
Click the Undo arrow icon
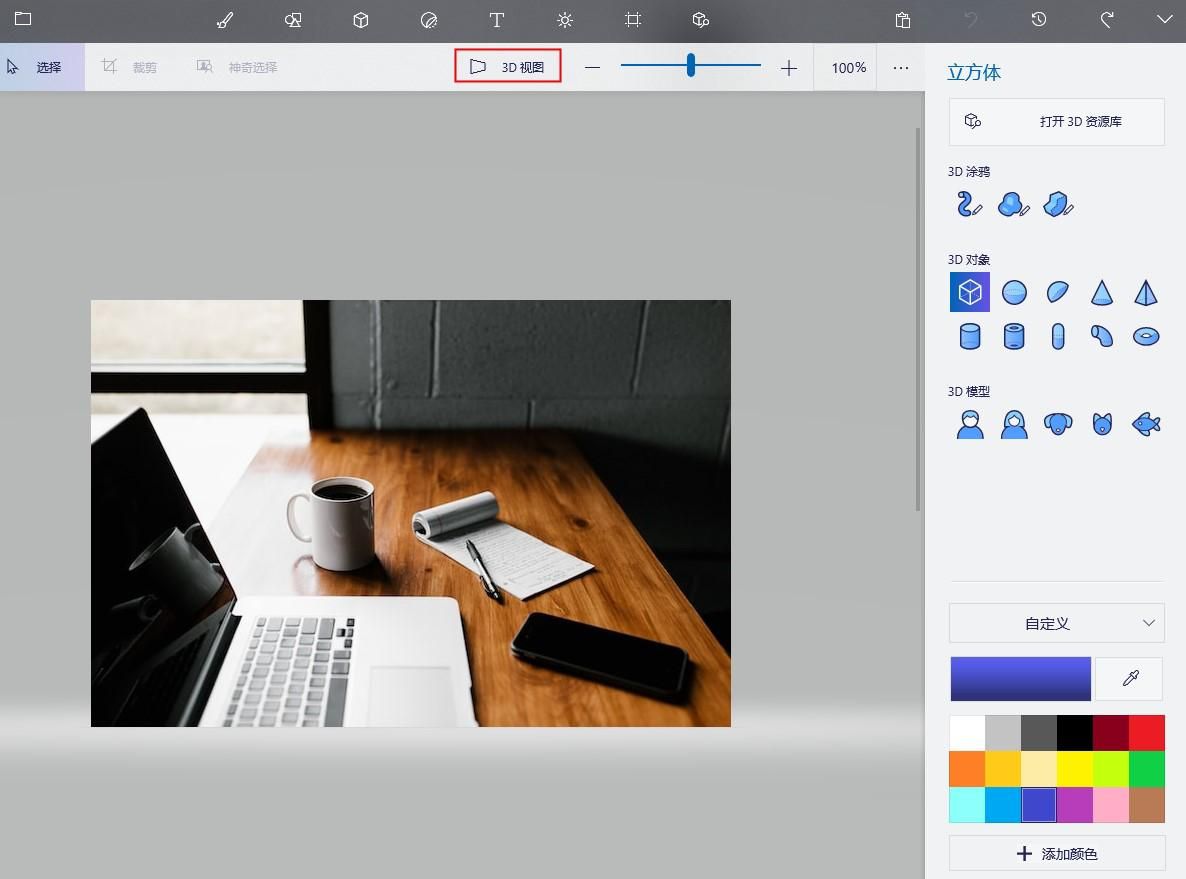click(x=970, y=19)
